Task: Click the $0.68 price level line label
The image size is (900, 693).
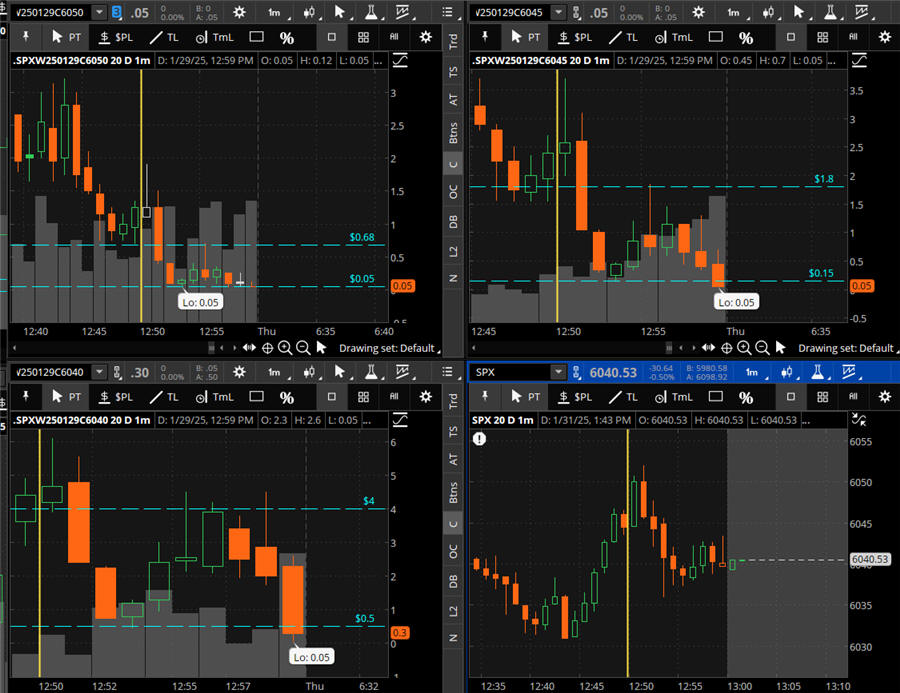Action: coord(361,237)
